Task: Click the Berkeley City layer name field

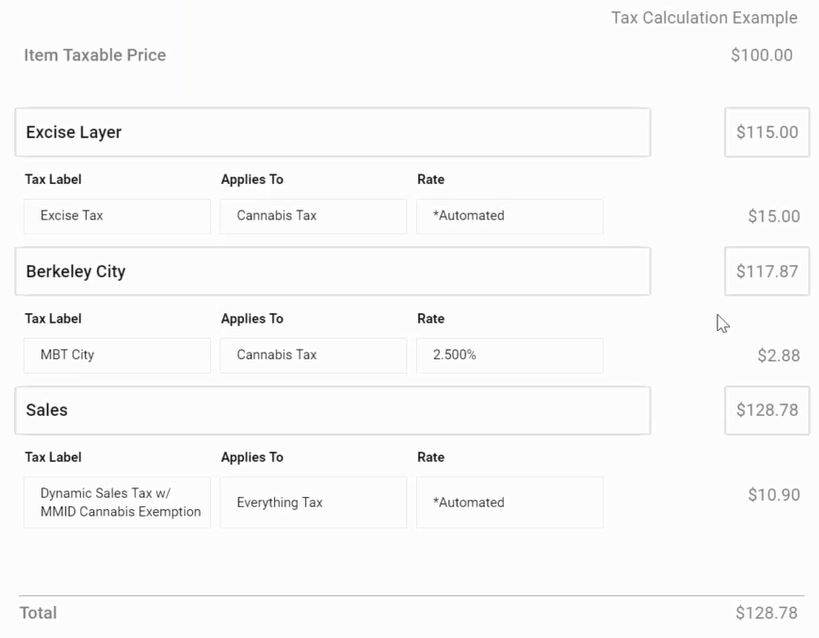Action: click(333, 271)
